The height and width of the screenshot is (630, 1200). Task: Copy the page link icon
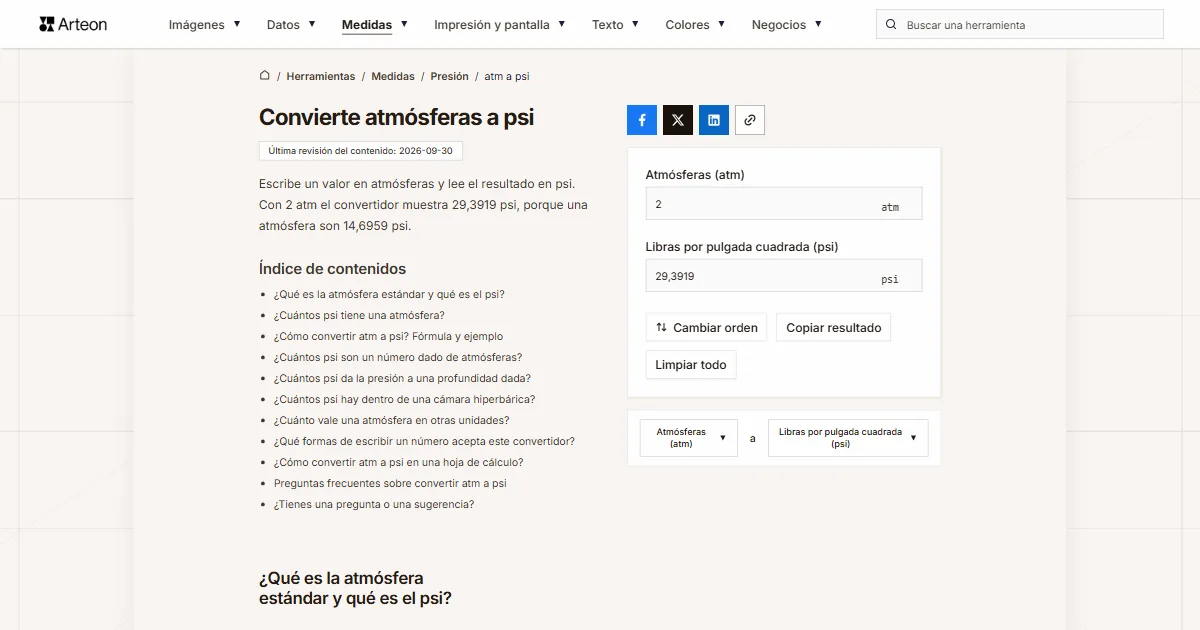pos(750,120)
